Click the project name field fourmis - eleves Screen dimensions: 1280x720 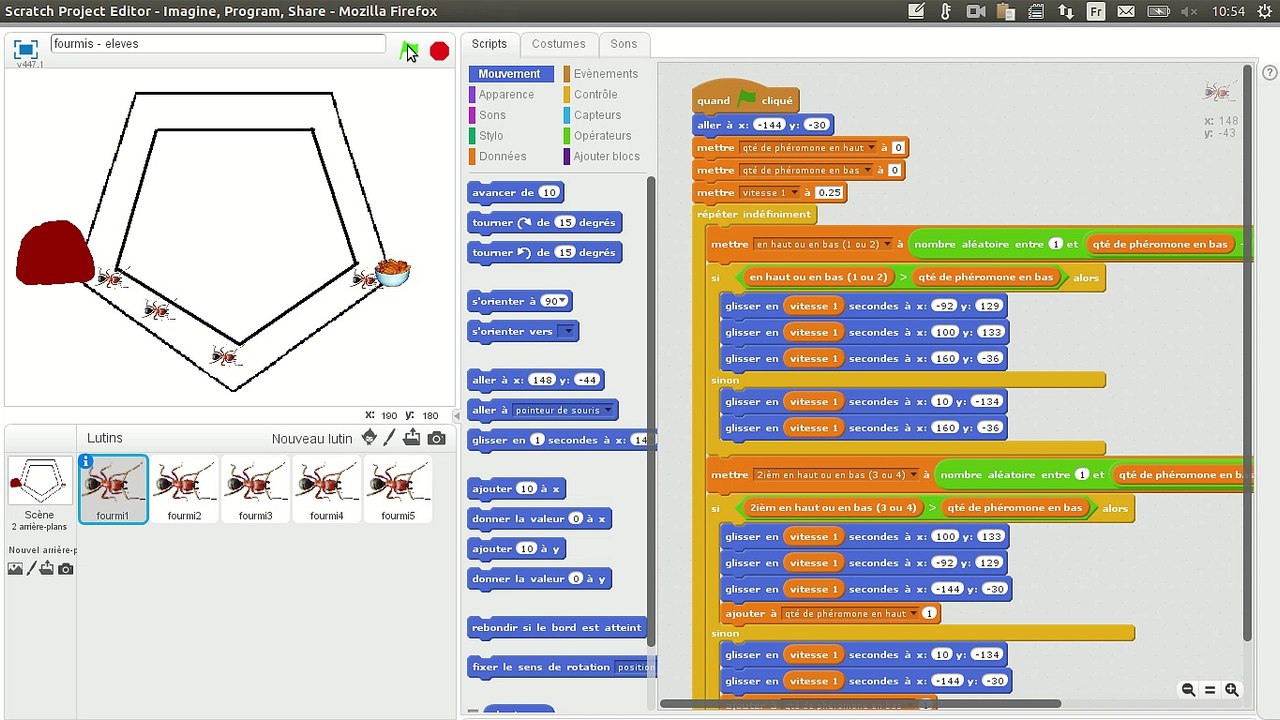coord(218,44)
